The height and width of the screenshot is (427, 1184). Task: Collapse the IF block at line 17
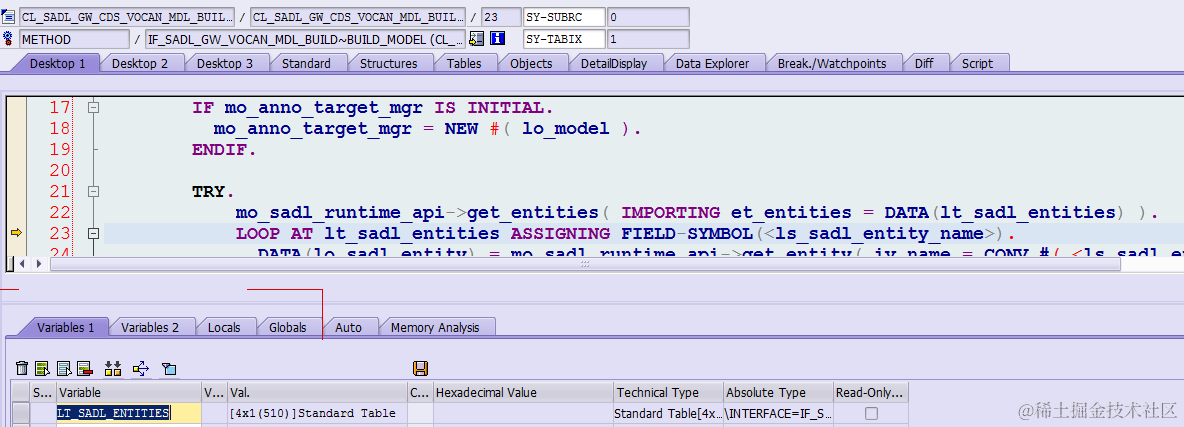tap(94, 107)
